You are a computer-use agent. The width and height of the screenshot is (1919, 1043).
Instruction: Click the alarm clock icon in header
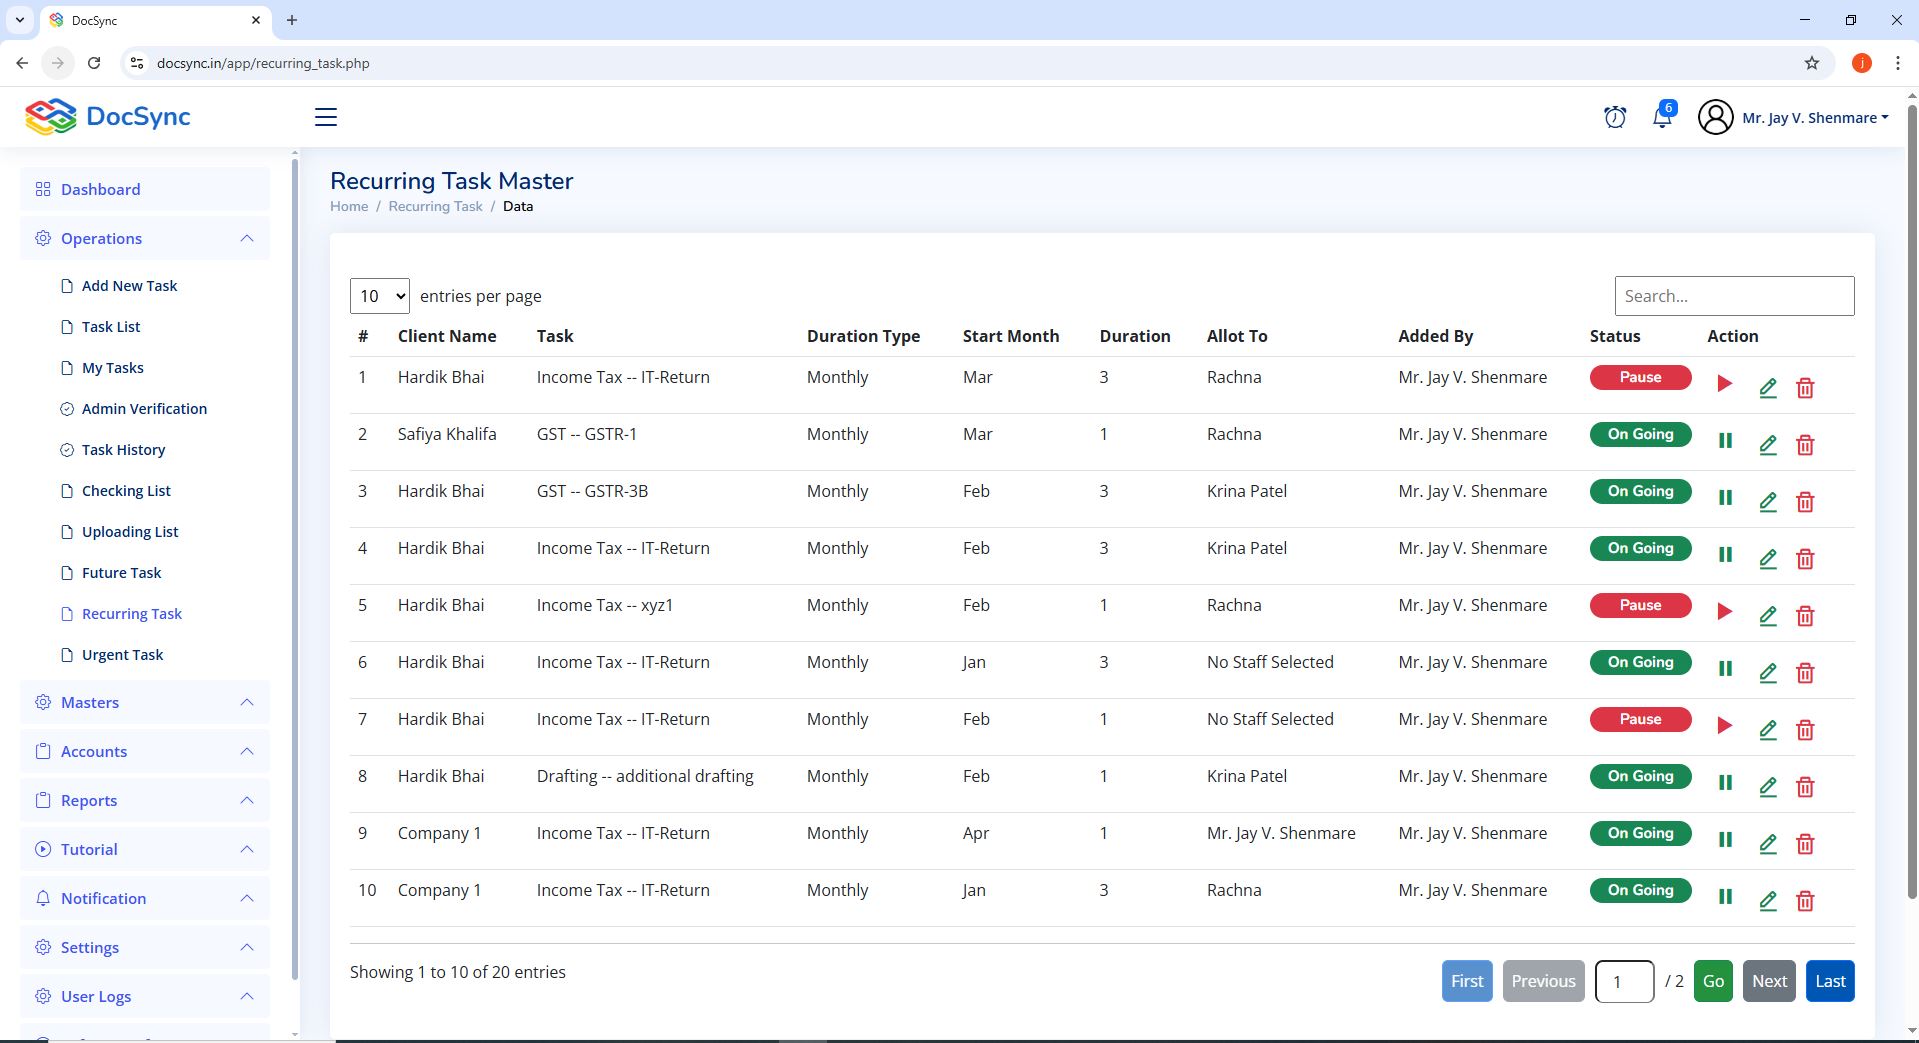point(1614,117)
